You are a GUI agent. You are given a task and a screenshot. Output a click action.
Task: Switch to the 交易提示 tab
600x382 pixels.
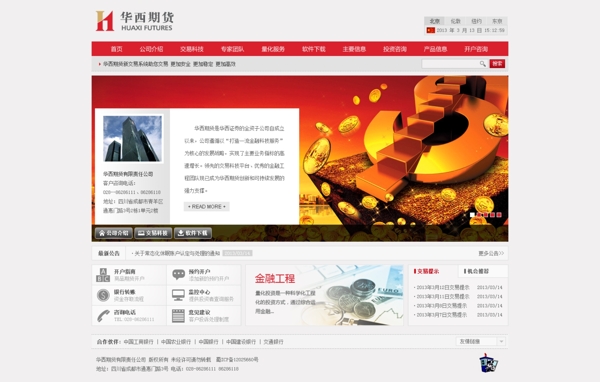[x=428, y=271]
